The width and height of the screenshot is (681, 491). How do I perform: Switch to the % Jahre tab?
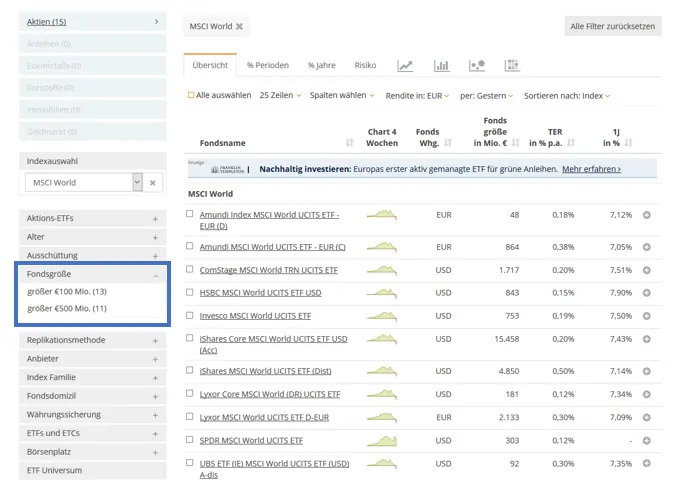[x=321, y=65]
